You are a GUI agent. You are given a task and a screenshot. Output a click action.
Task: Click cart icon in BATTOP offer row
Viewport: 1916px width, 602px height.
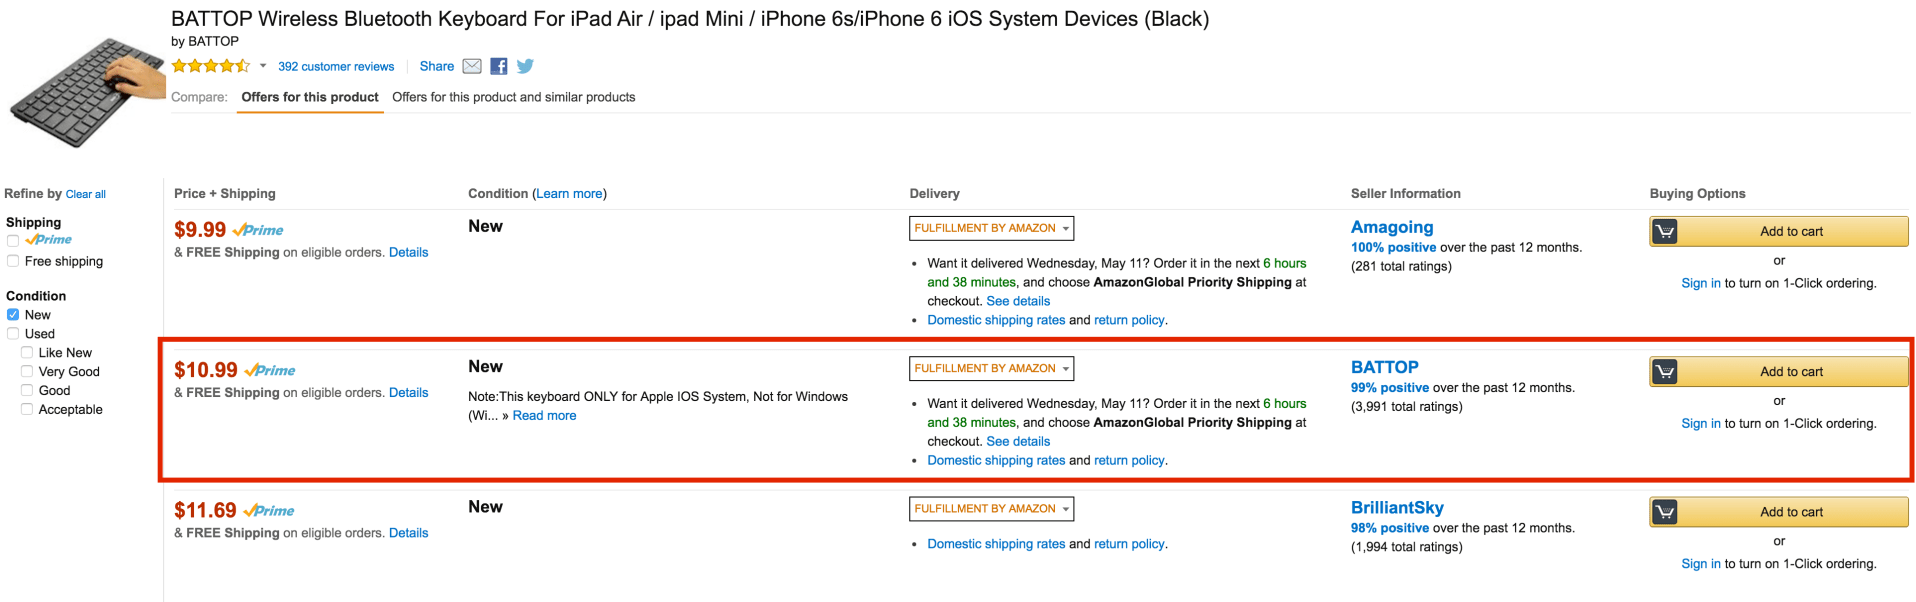click(x=1665, y=372)
